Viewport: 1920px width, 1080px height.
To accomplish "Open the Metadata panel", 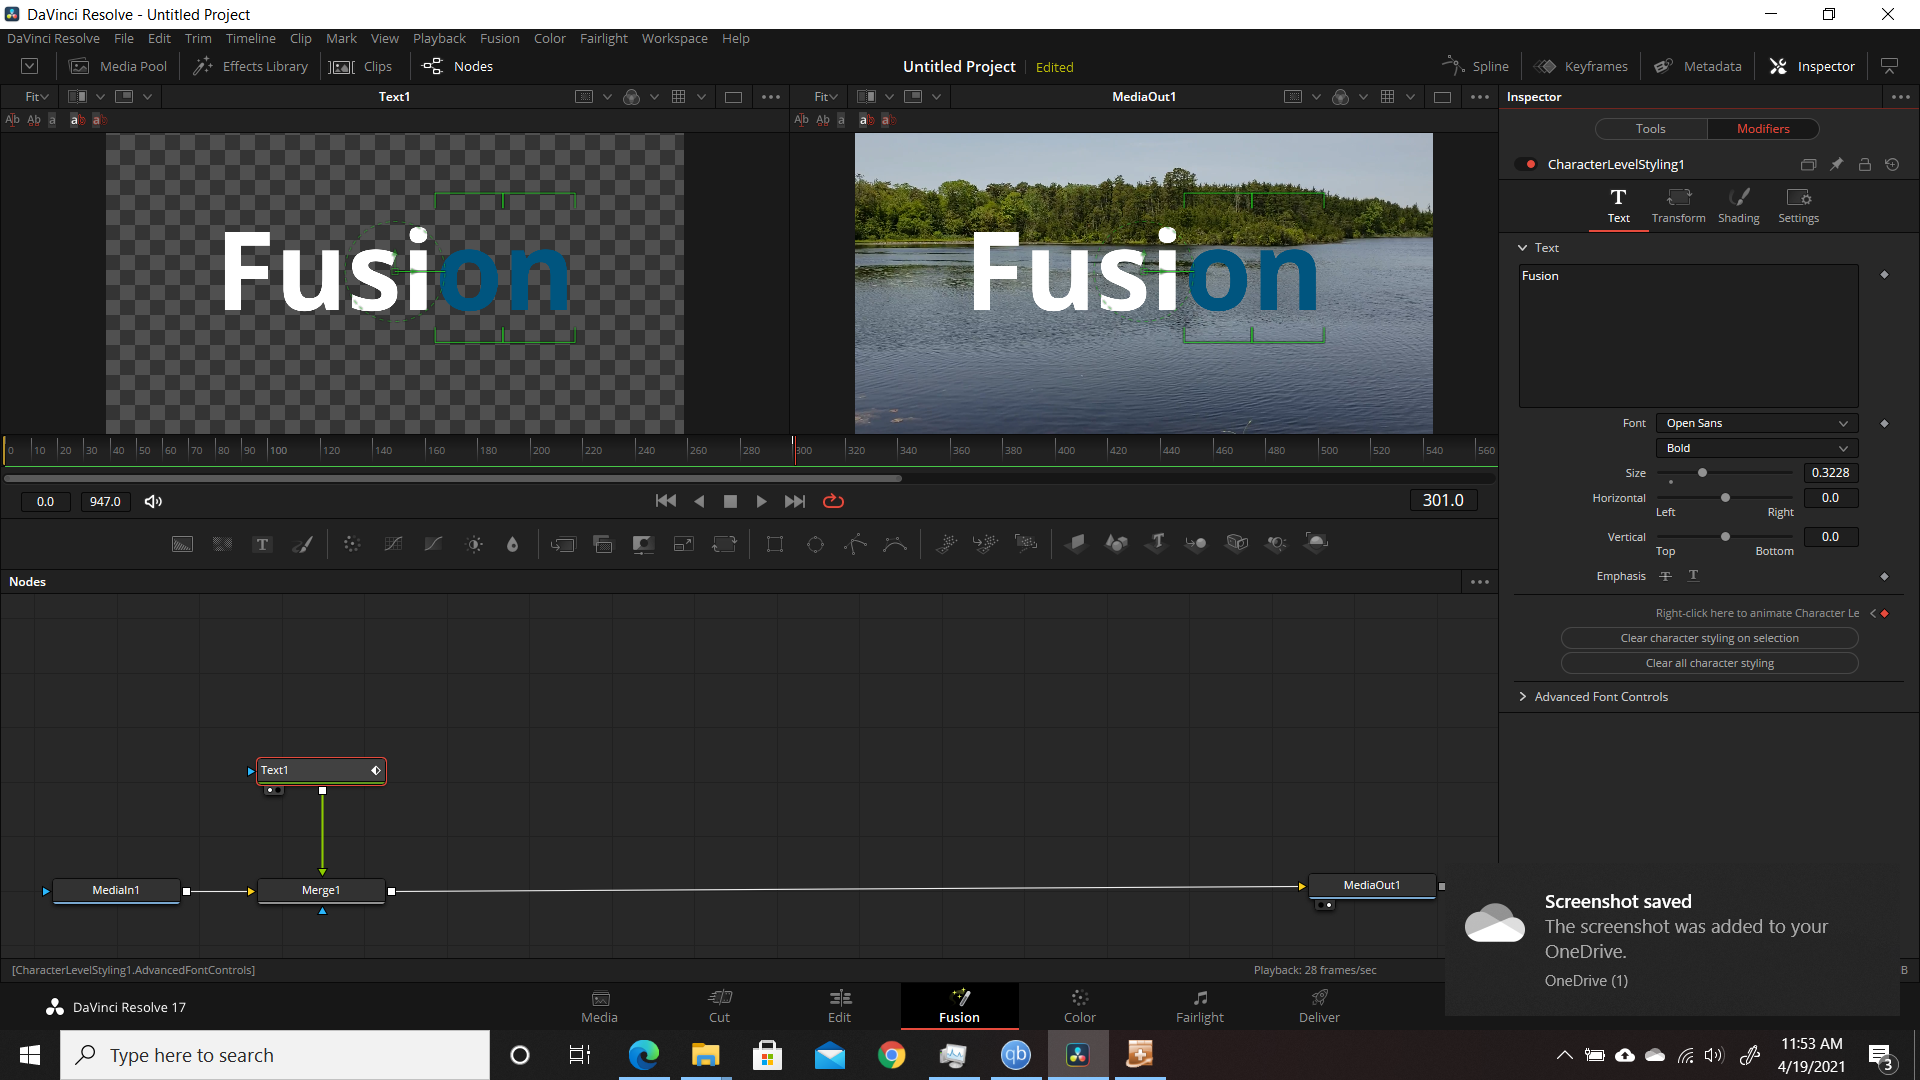I will point(1697,66).
